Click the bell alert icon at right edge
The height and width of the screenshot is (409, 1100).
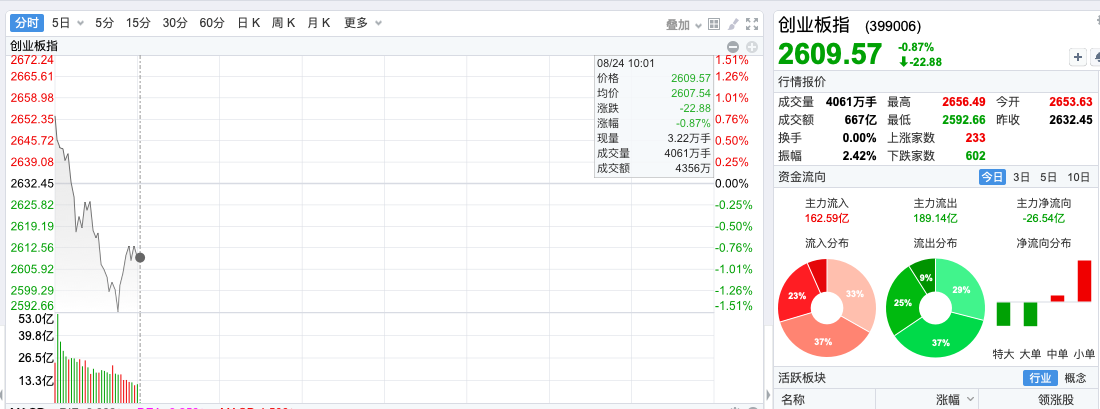[x=1095, y=57]
